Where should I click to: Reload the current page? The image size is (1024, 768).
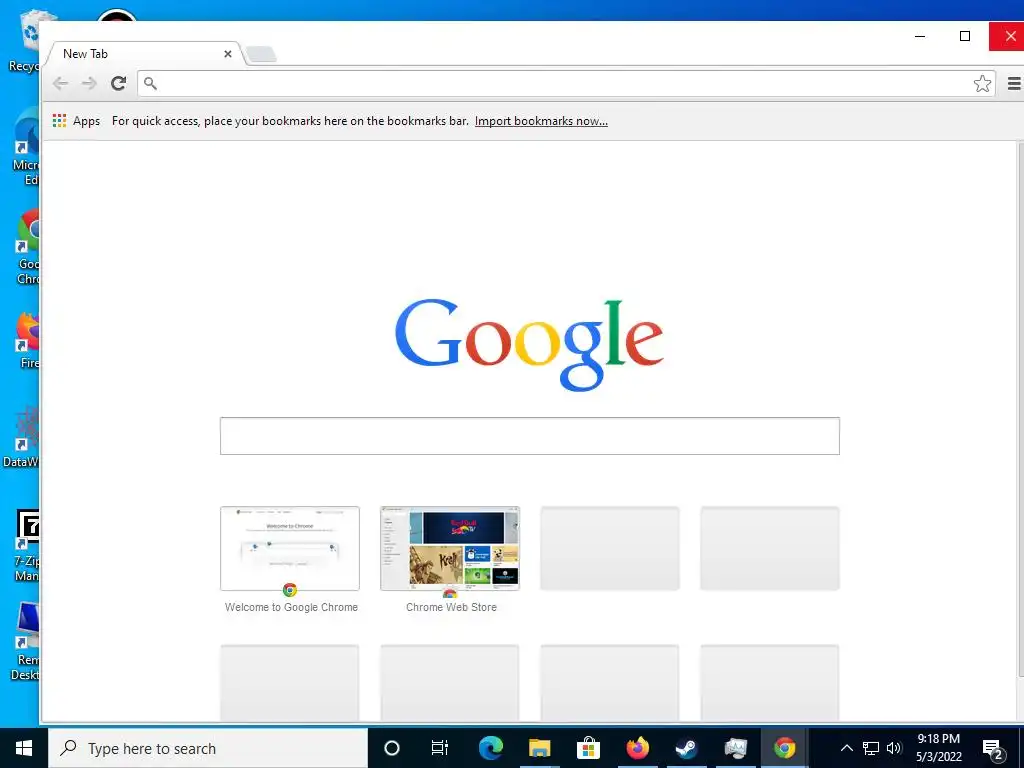pos(118,84)
